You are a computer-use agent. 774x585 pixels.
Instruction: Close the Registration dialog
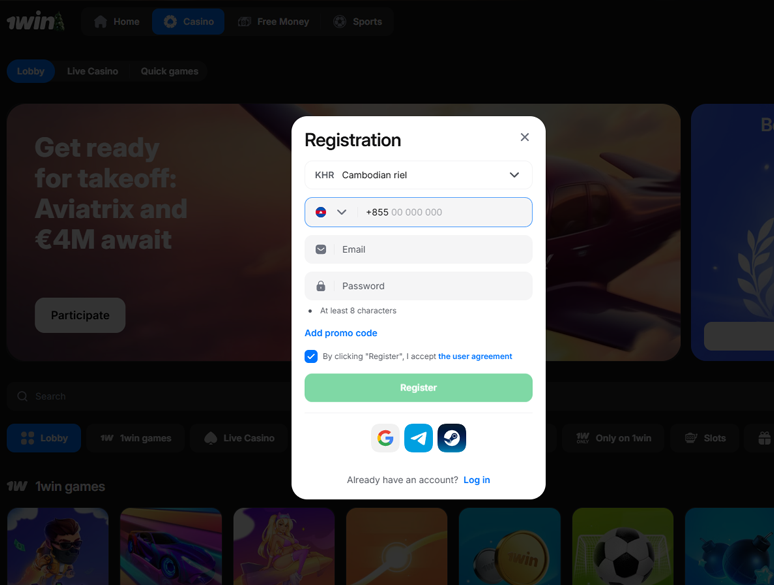525,137
